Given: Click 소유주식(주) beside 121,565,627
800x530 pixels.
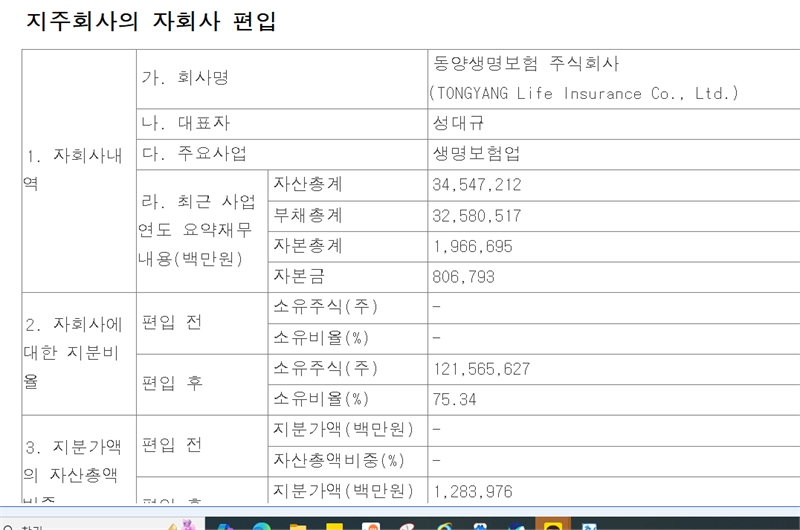Looking at the screenshot, I should coord(326,368).
